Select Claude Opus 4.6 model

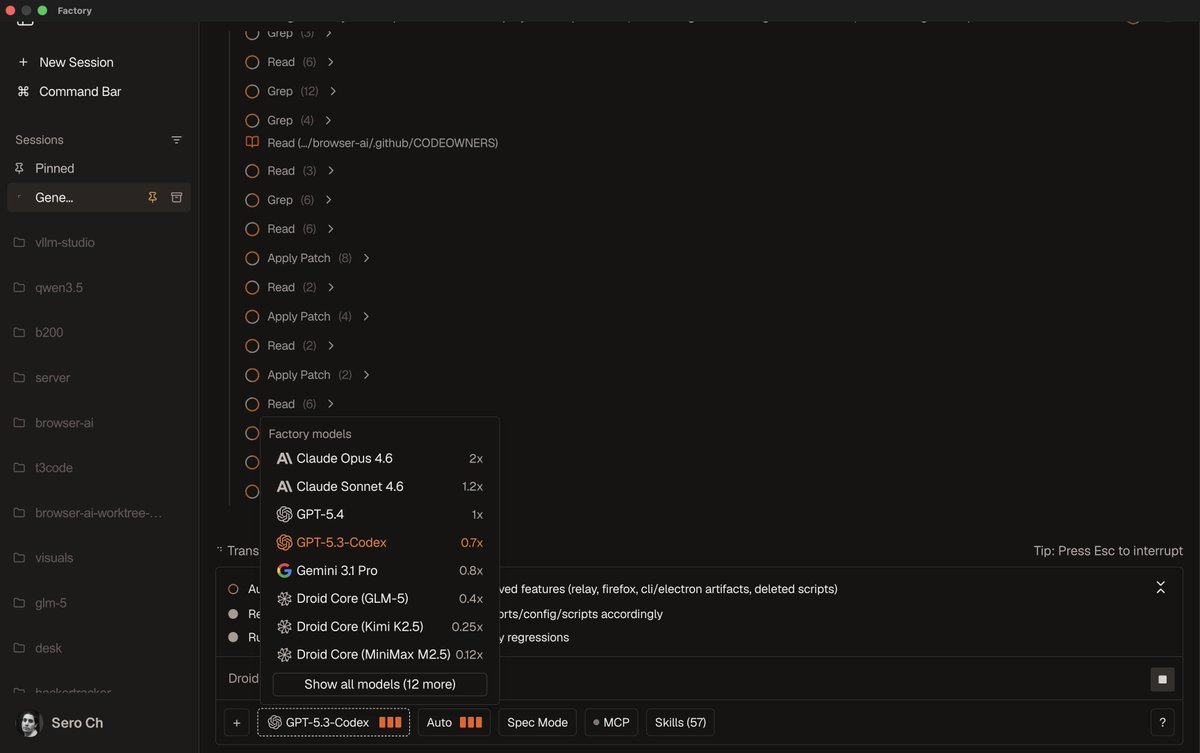[x=380, y=459]
